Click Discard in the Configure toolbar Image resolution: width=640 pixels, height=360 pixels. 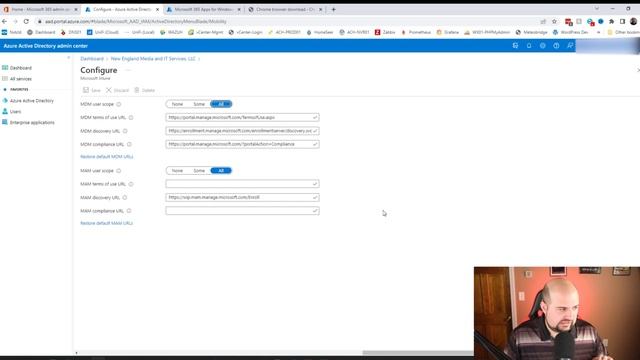(117, 90)
